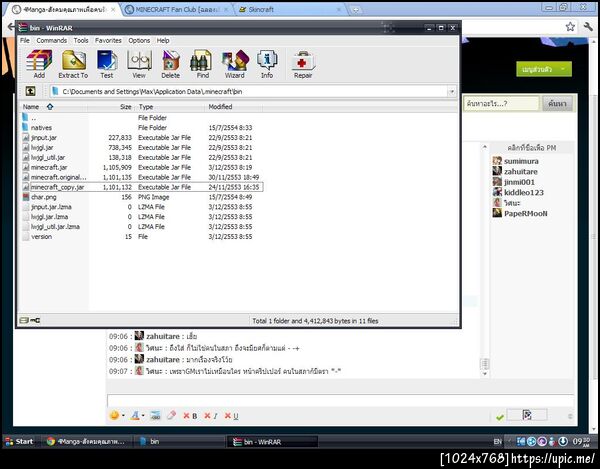The image size is (600, 469).
Task: Switch to bin folder taskbar item
Action: (x=179, y=441)
